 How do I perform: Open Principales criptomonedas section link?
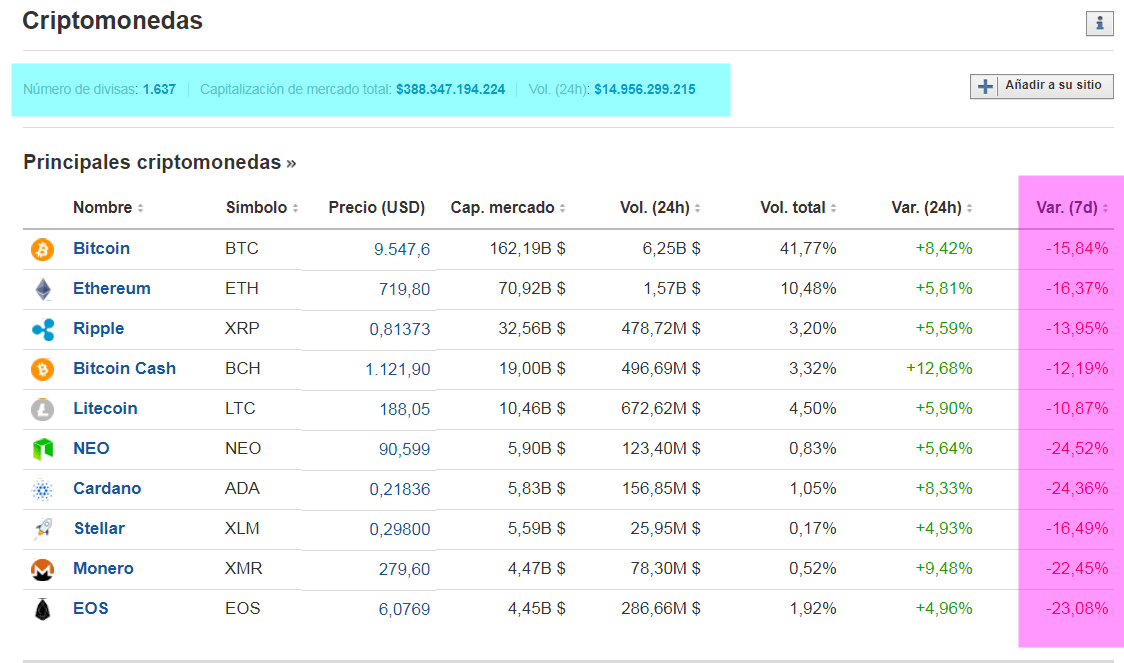point(159,162)
